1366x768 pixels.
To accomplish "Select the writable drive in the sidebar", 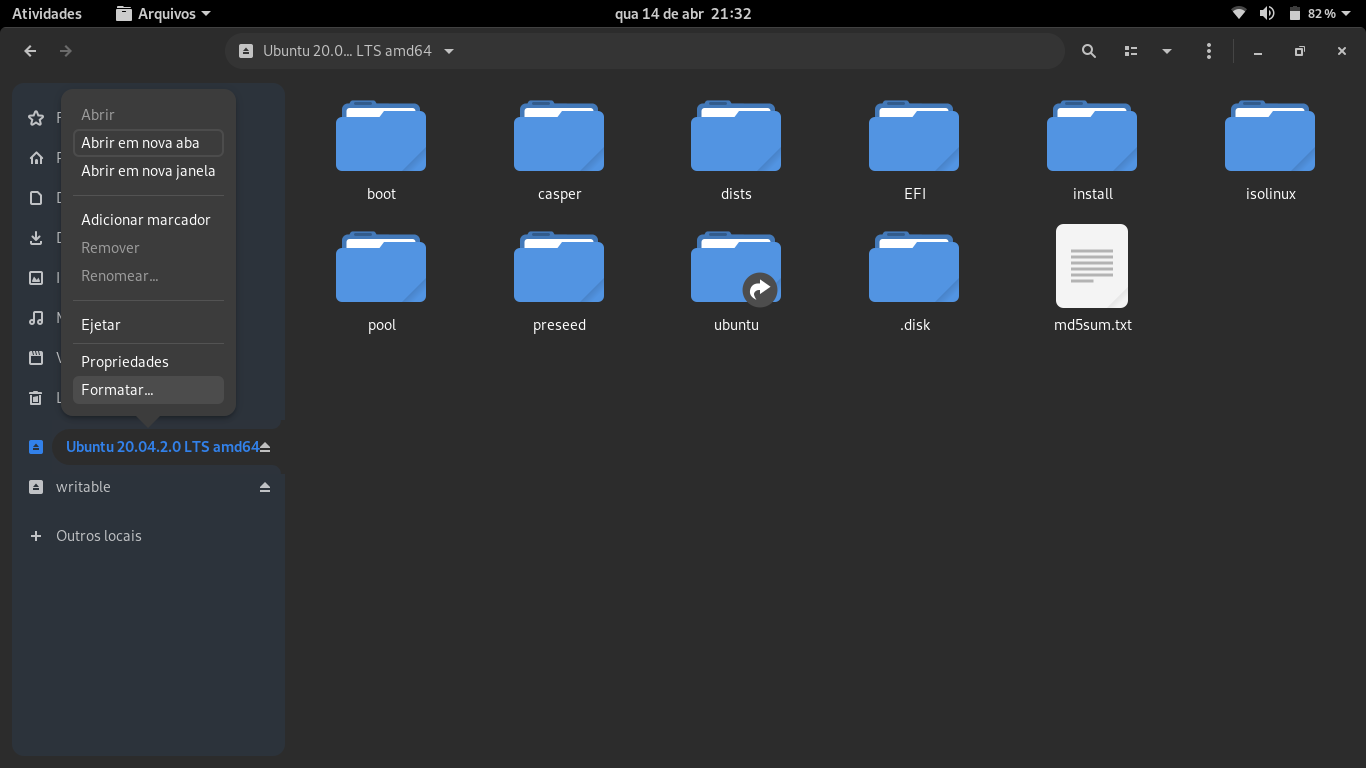I will click(84, 487).
